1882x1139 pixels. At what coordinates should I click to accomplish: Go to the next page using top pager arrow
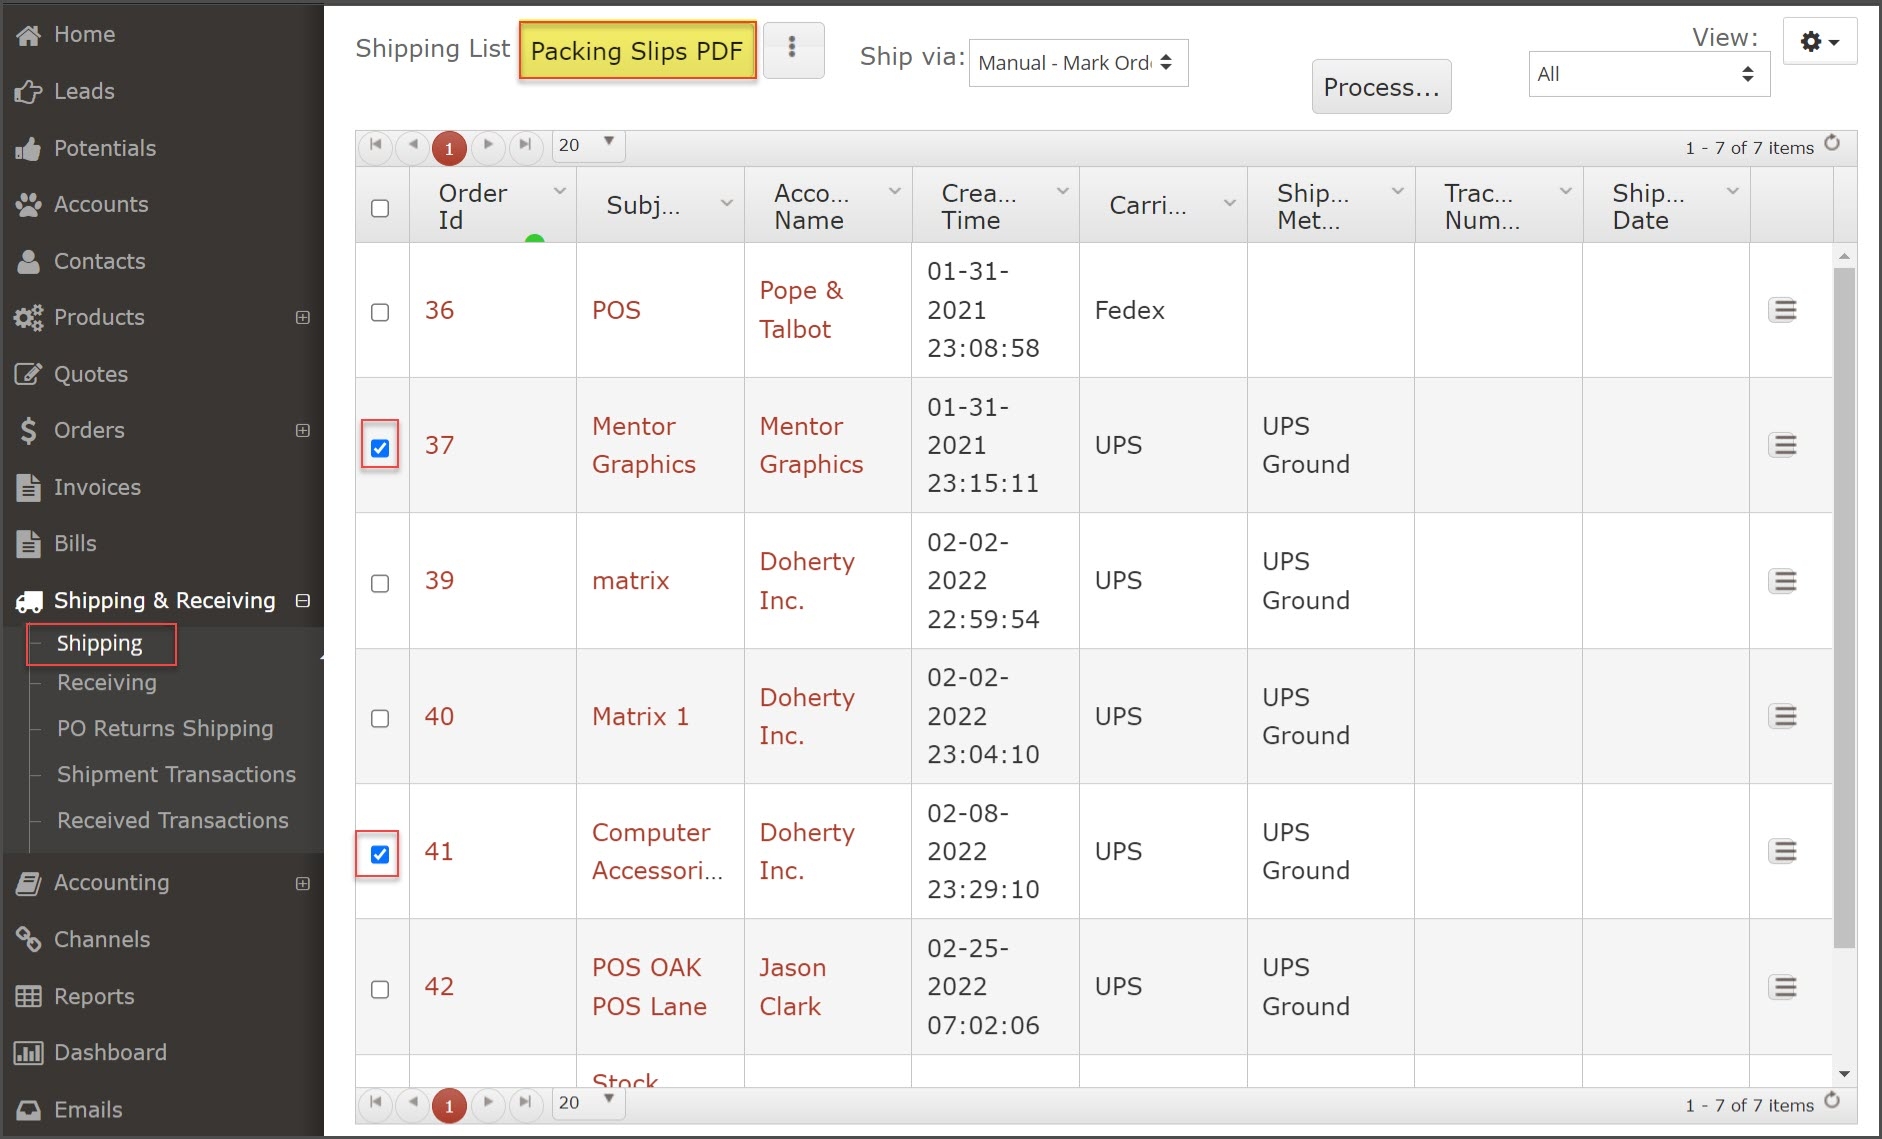click(x=488, y=146)
